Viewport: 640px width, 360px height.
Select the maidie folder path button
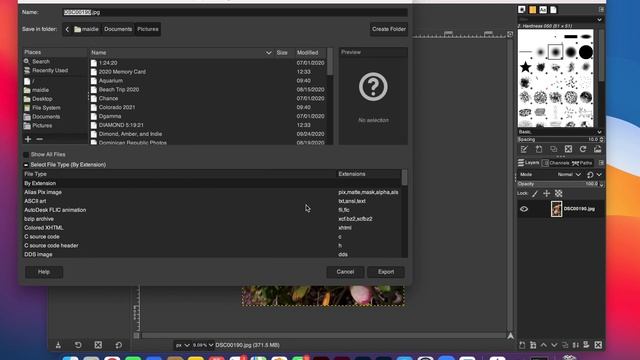pyautogui.click(x=86, y=29)
